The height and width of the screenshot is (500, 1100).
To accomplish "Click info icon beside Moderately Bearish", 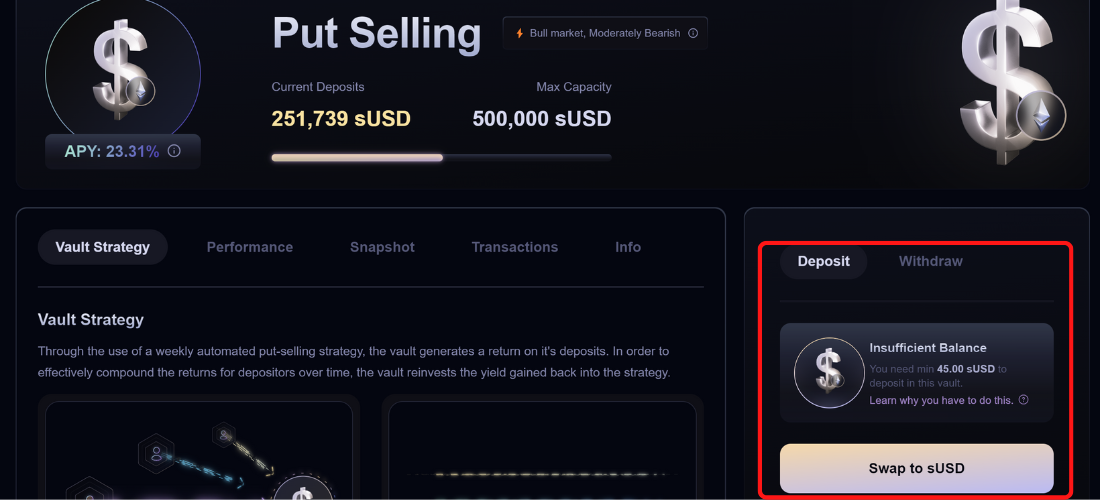I will tap(693, 33).
